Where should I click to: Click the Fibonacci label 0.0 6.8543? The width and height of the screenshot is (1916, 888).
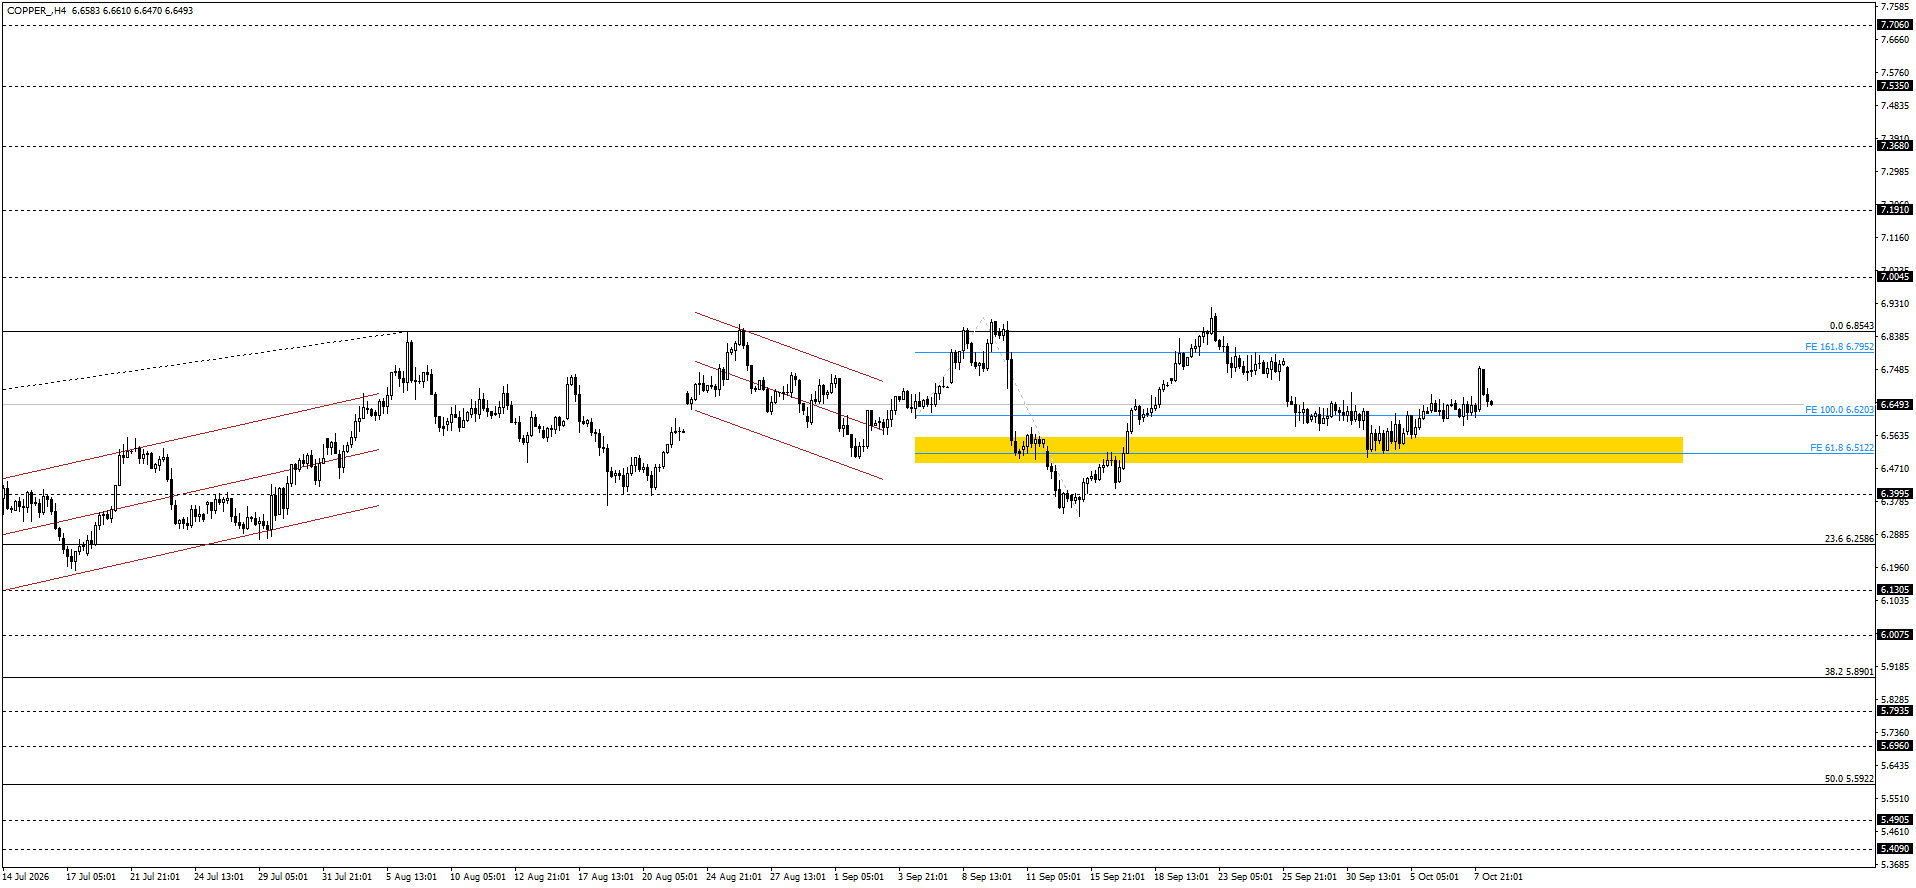(1851, 326)
